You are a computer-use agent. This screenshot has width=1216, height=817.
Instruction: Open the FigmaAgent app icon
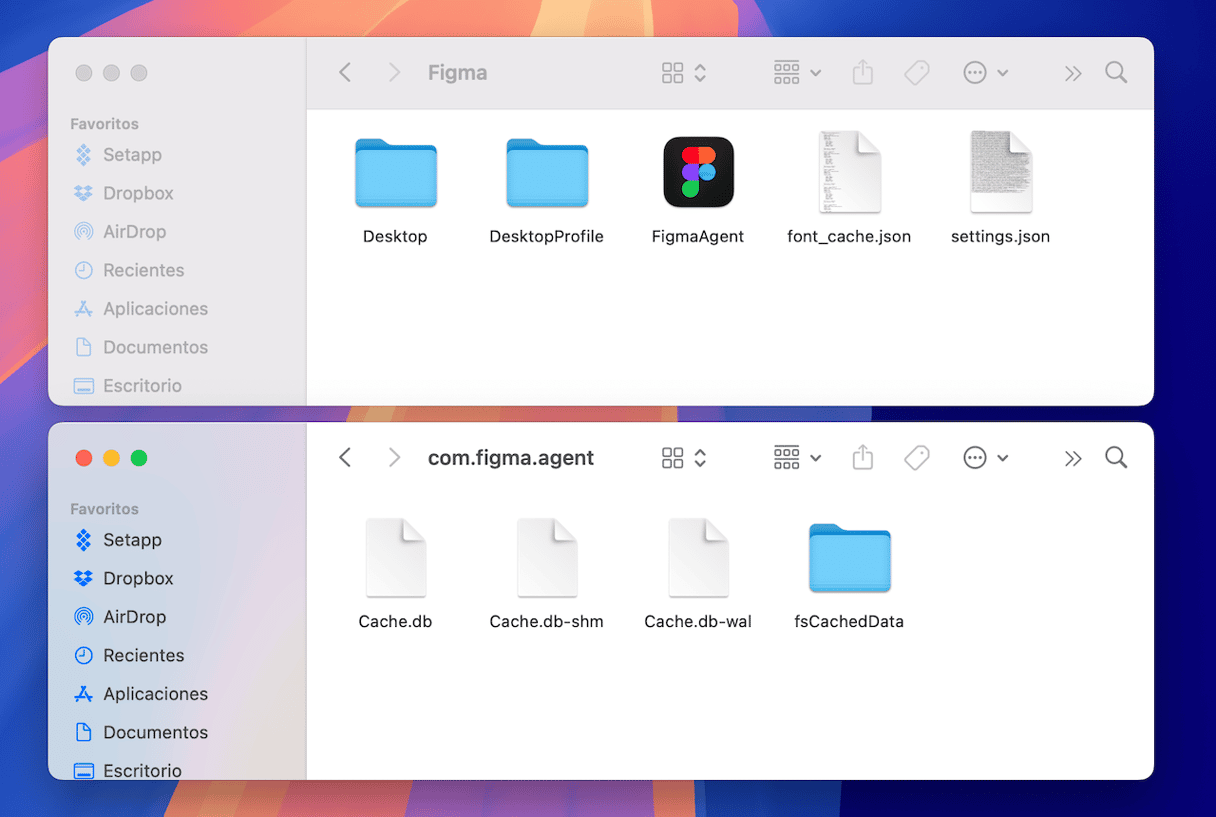(698, 173)
